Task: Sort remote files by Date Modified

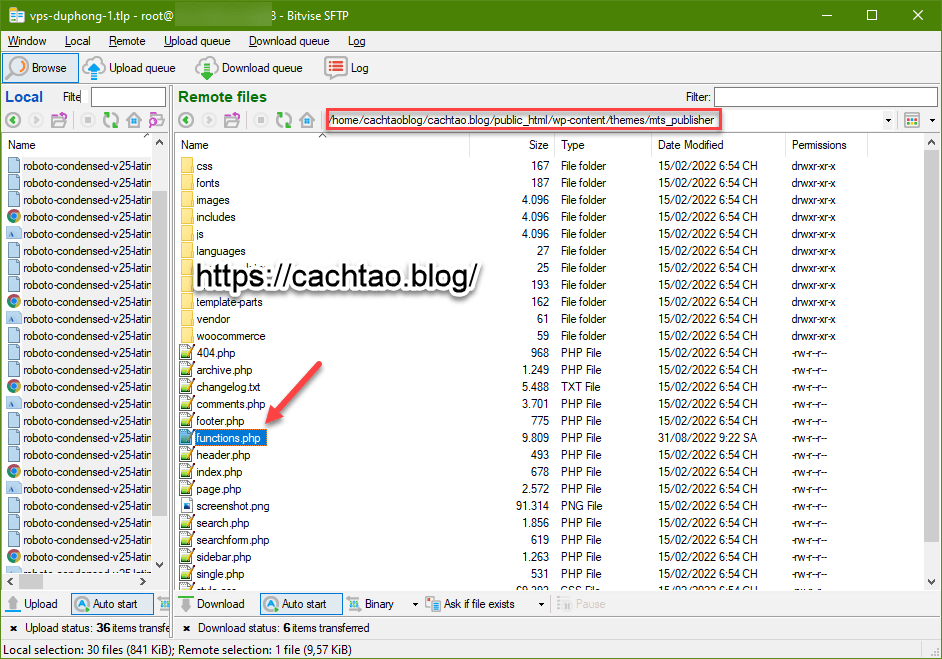Action: coord(718,145)
